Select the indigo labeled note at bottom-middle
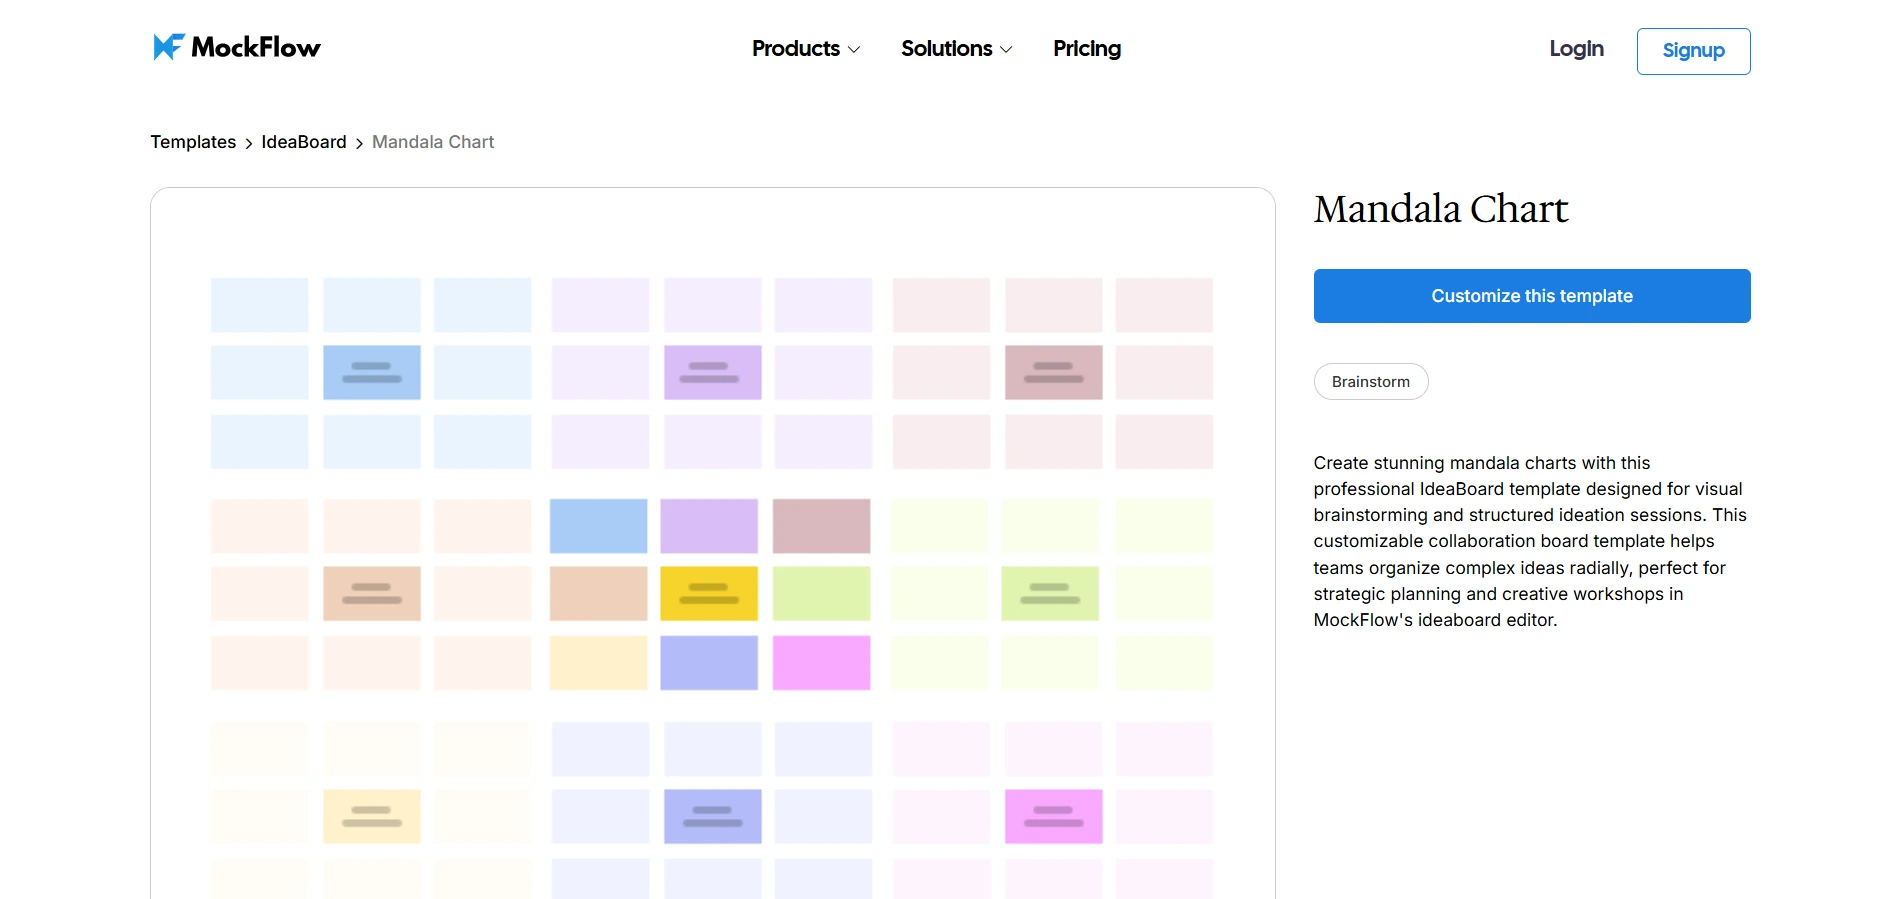This screenshot has width=1888, height=899. click(x=712, y=816)
